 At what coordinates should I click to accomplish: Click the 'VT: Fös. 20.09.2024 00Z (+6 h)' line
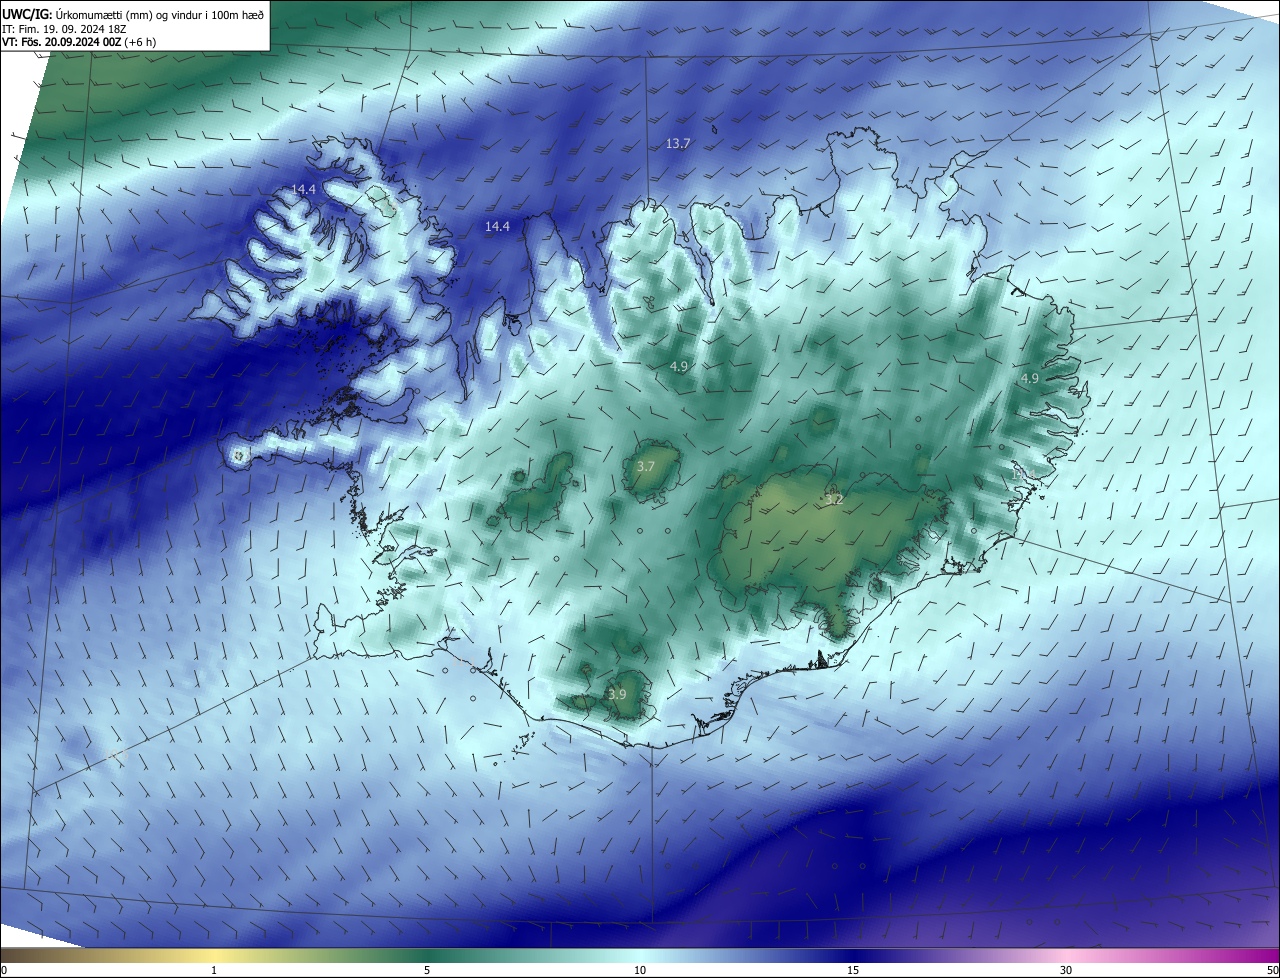point(79,42)
